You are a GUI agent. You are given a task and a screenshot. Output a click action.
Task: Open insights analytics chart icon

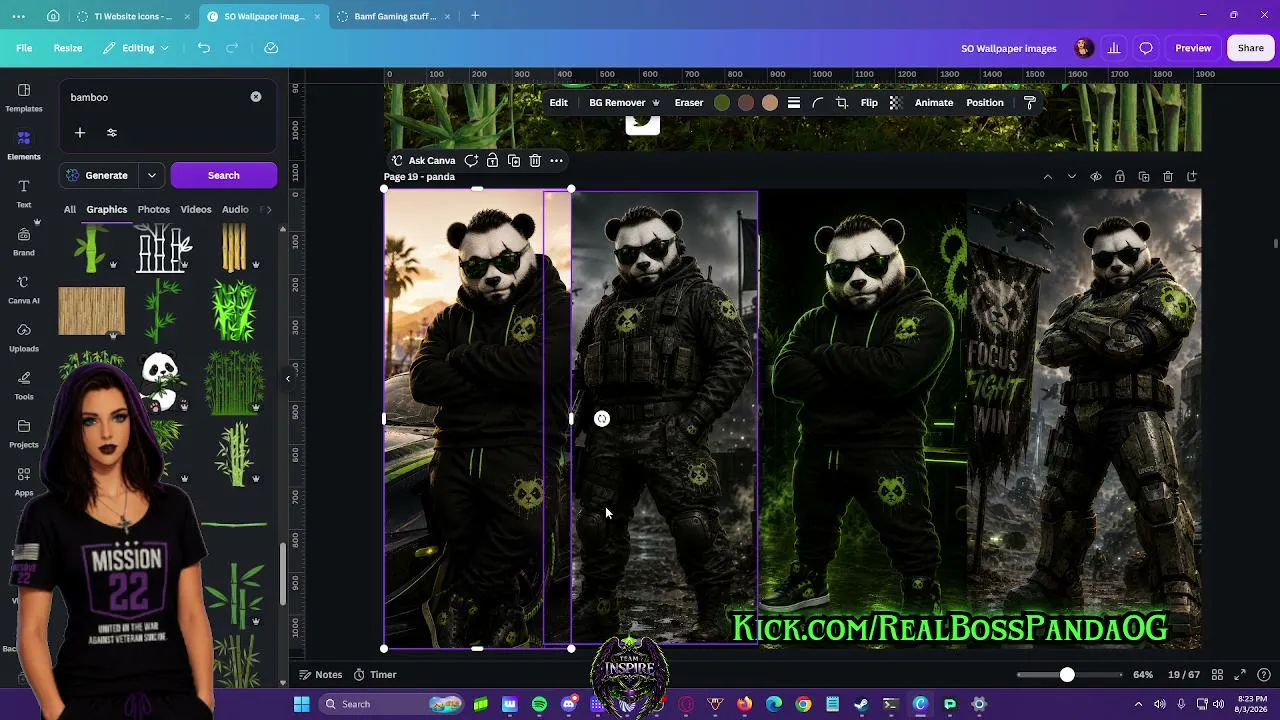pos(1114,48)
